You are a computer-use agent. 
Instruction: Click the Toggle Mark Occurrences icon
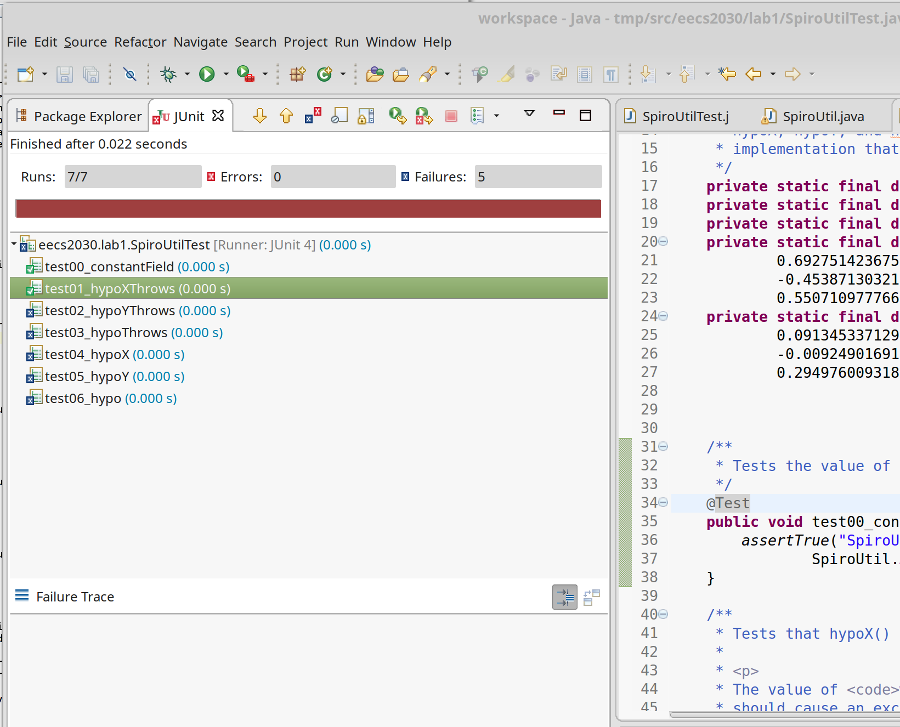coord(506,74)
